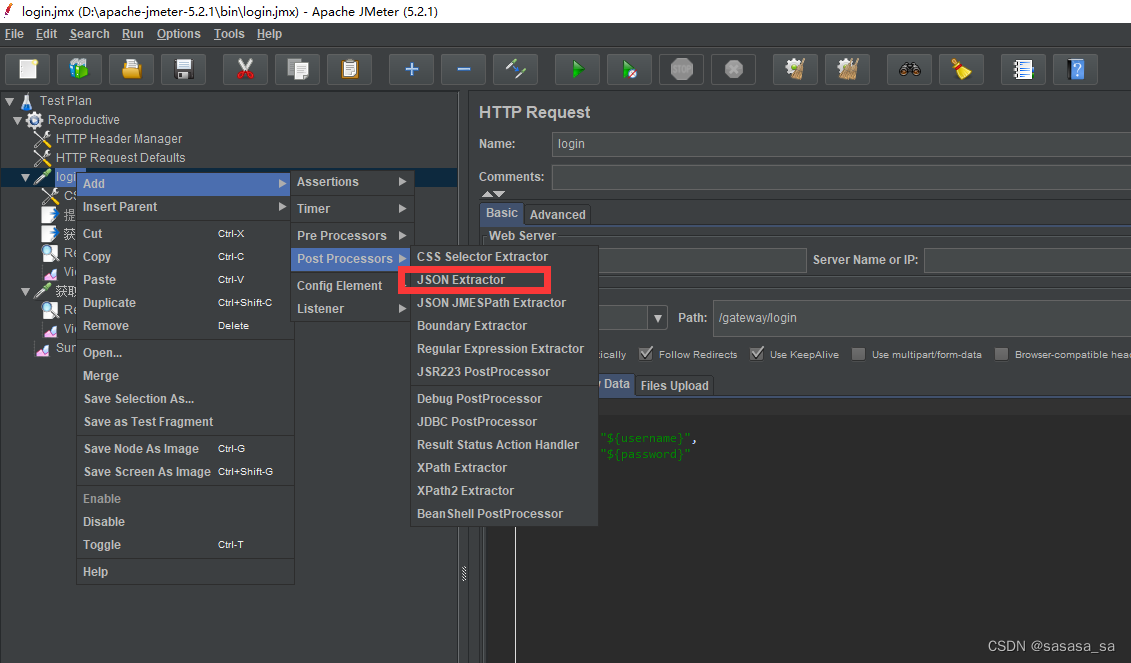Select BeanShell PostProcessor
Screen dimensions: 1131x663
503,514
